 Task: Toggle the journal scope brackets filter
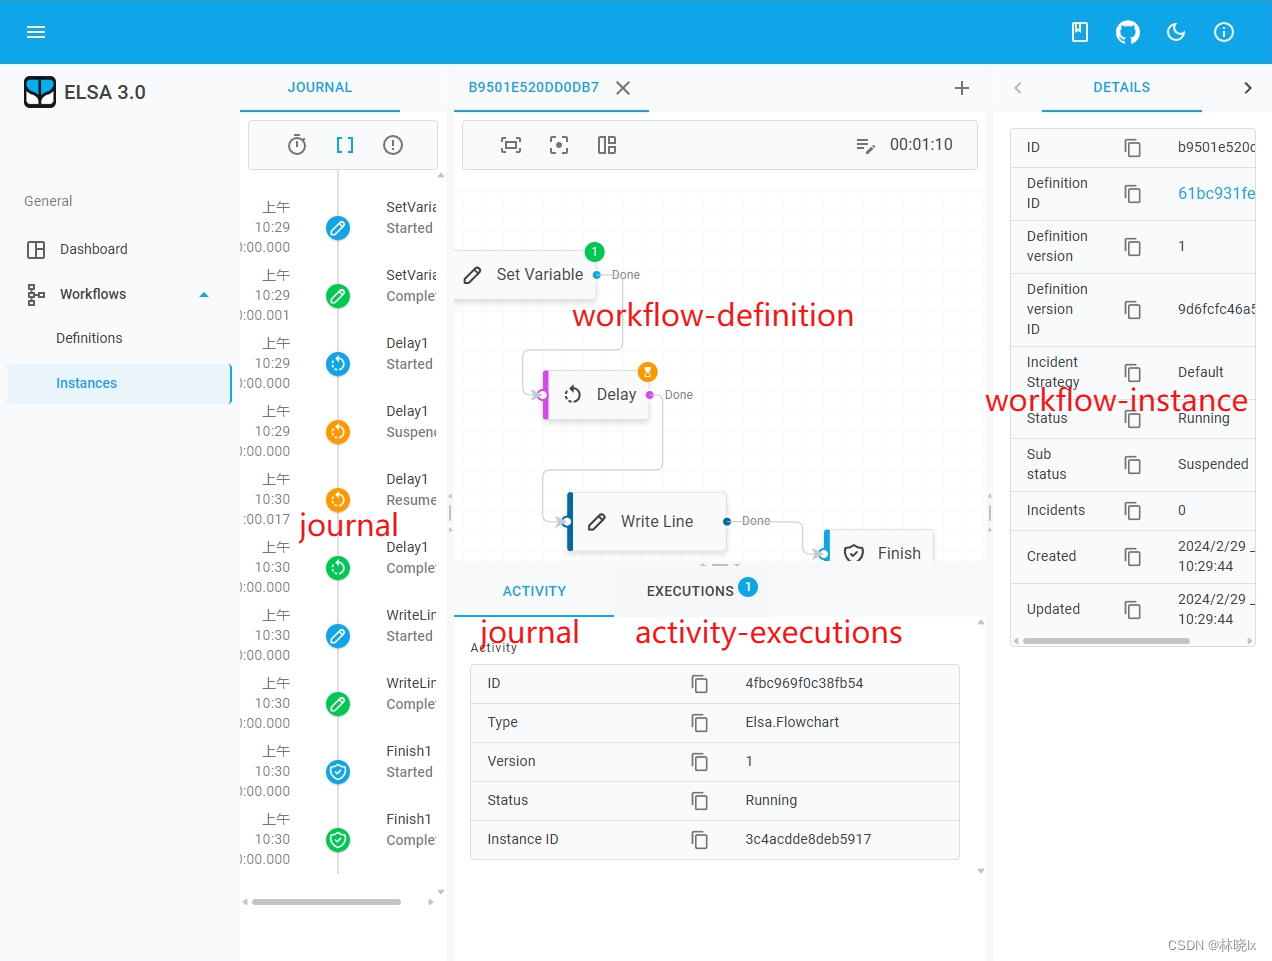click(x=345, y=145)
